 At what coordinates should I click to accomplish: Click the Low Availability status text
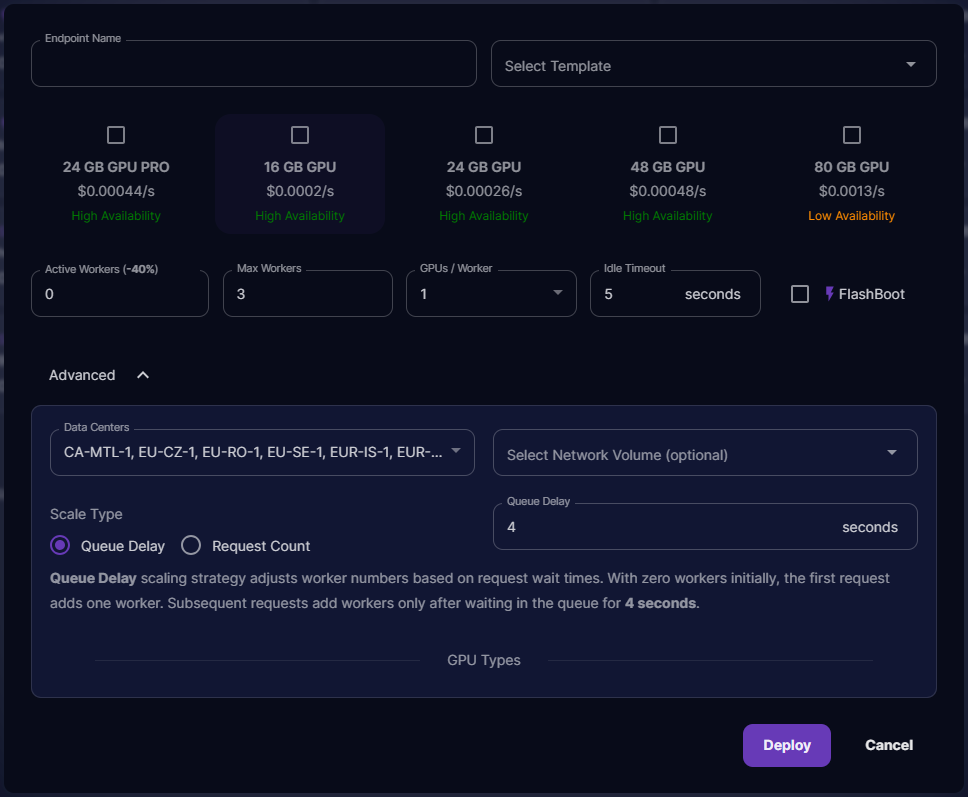[x=852, y=216]
